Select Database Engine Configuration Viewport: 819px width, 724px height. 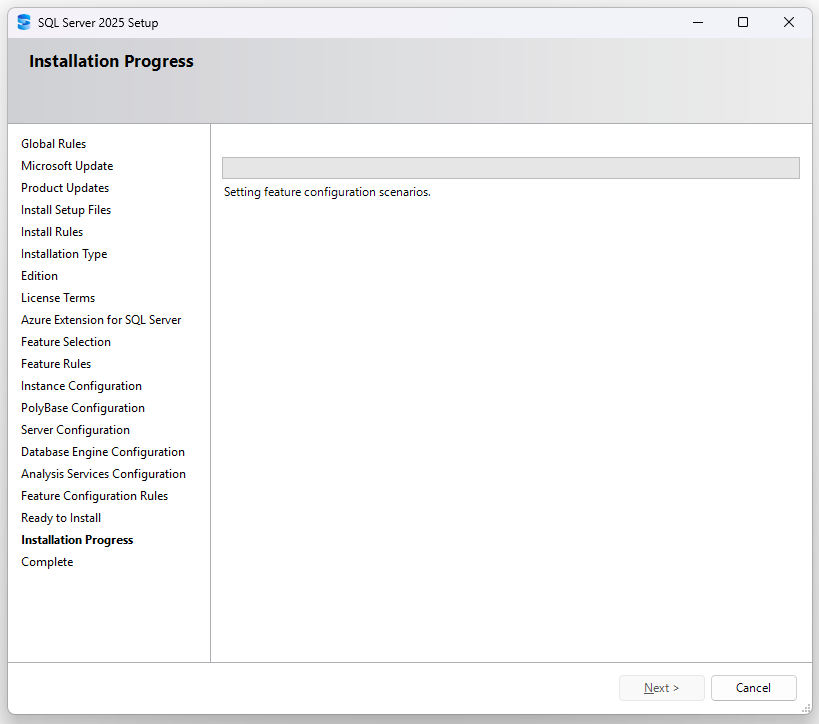[102, 451]
